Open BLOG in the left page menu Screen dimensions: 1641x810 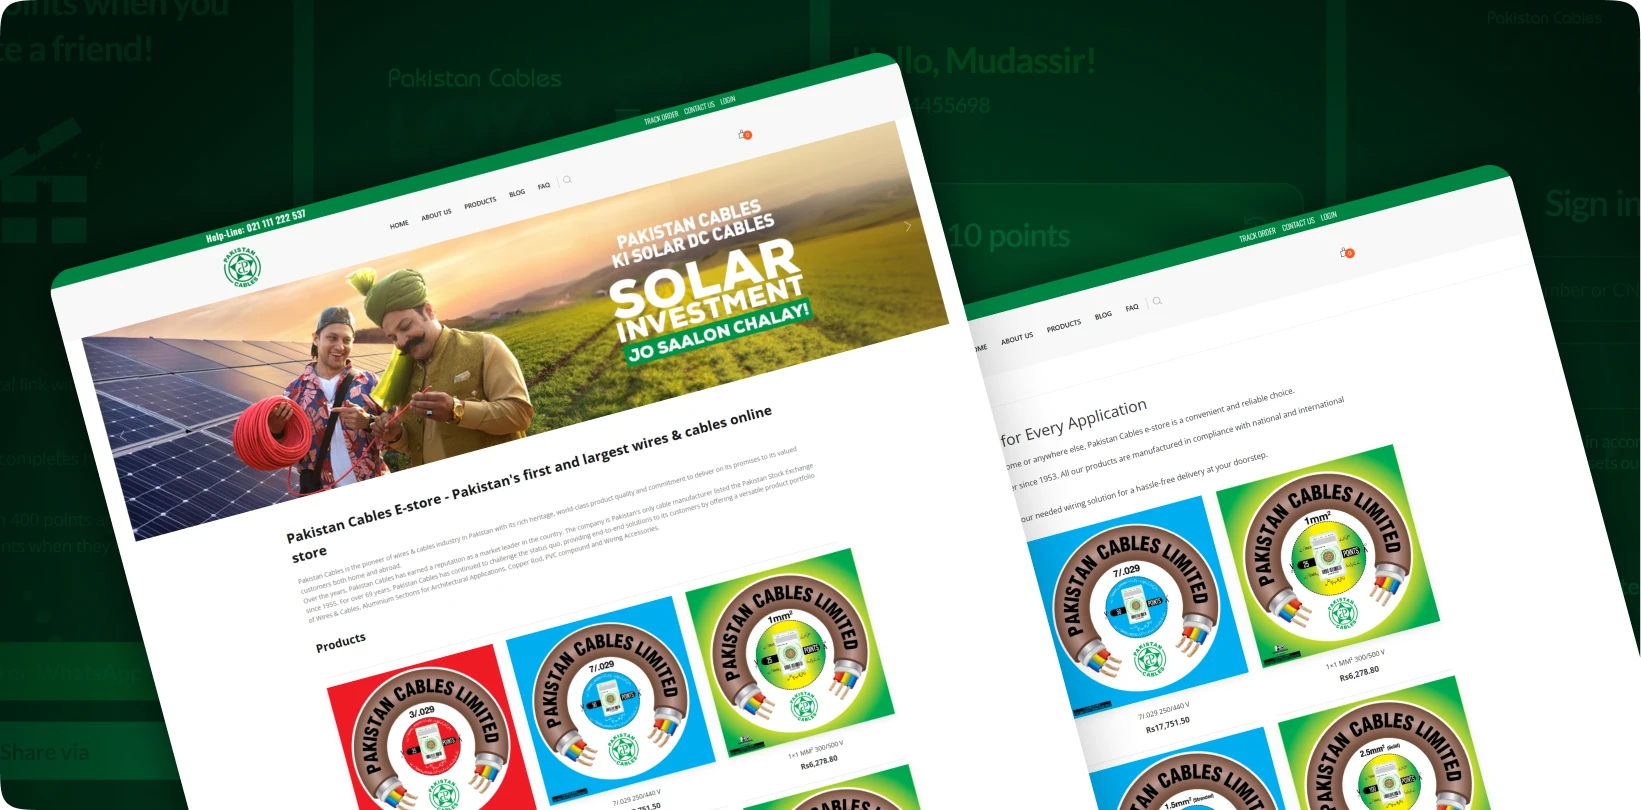(517, 193)
